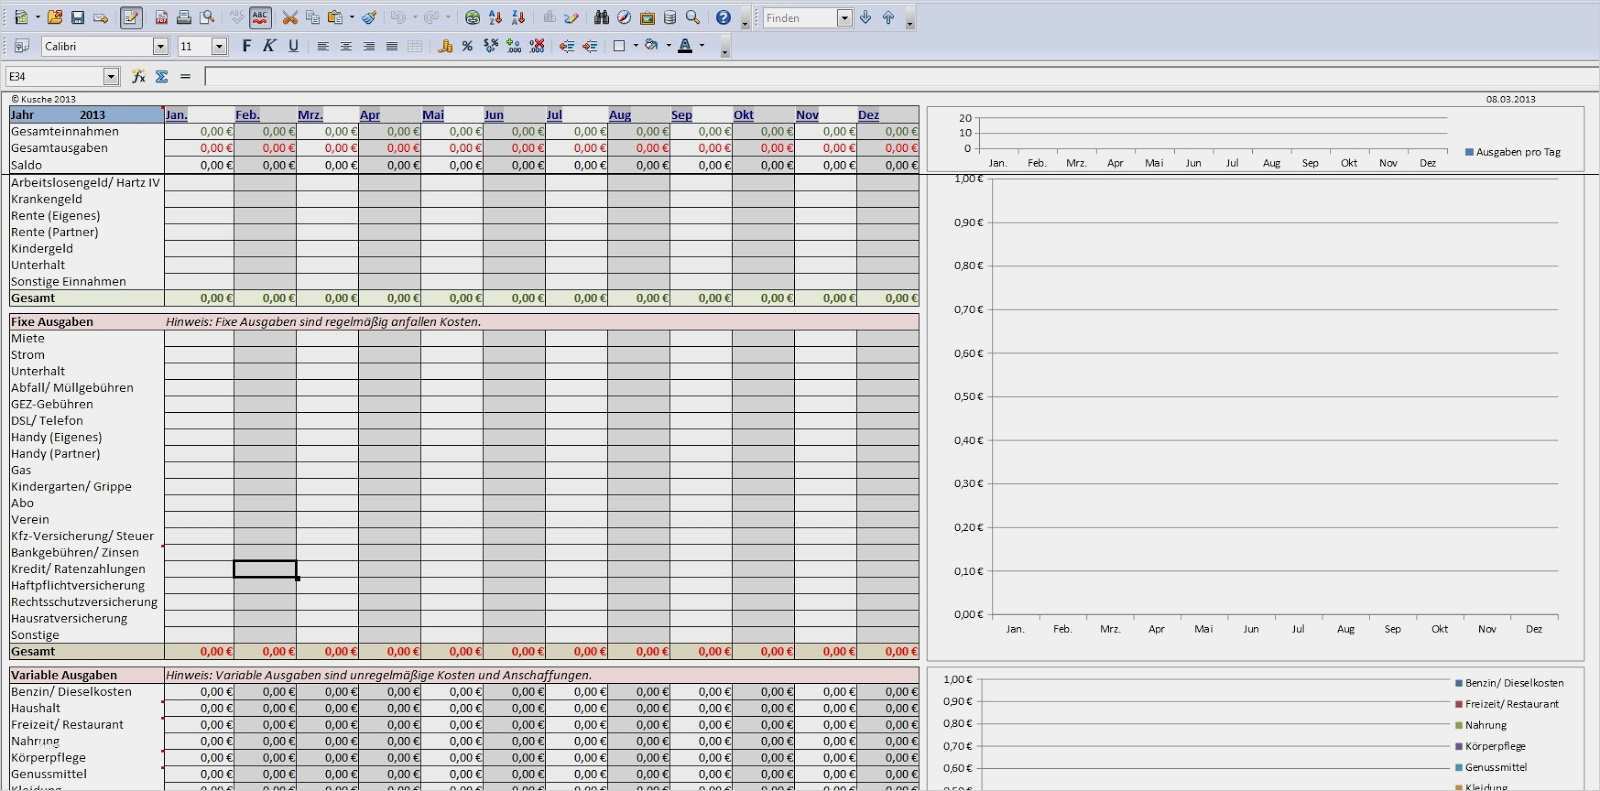1600x791 pixels.
Task: Toggle Edit File mode
Action: (131, 18)
